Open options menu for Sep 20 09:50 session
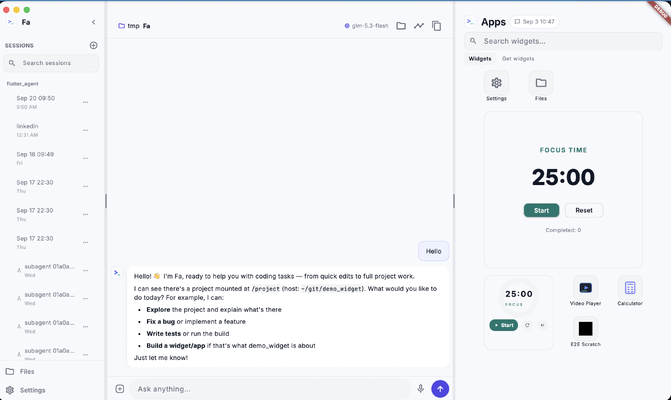671x400 pixels. 86,102
